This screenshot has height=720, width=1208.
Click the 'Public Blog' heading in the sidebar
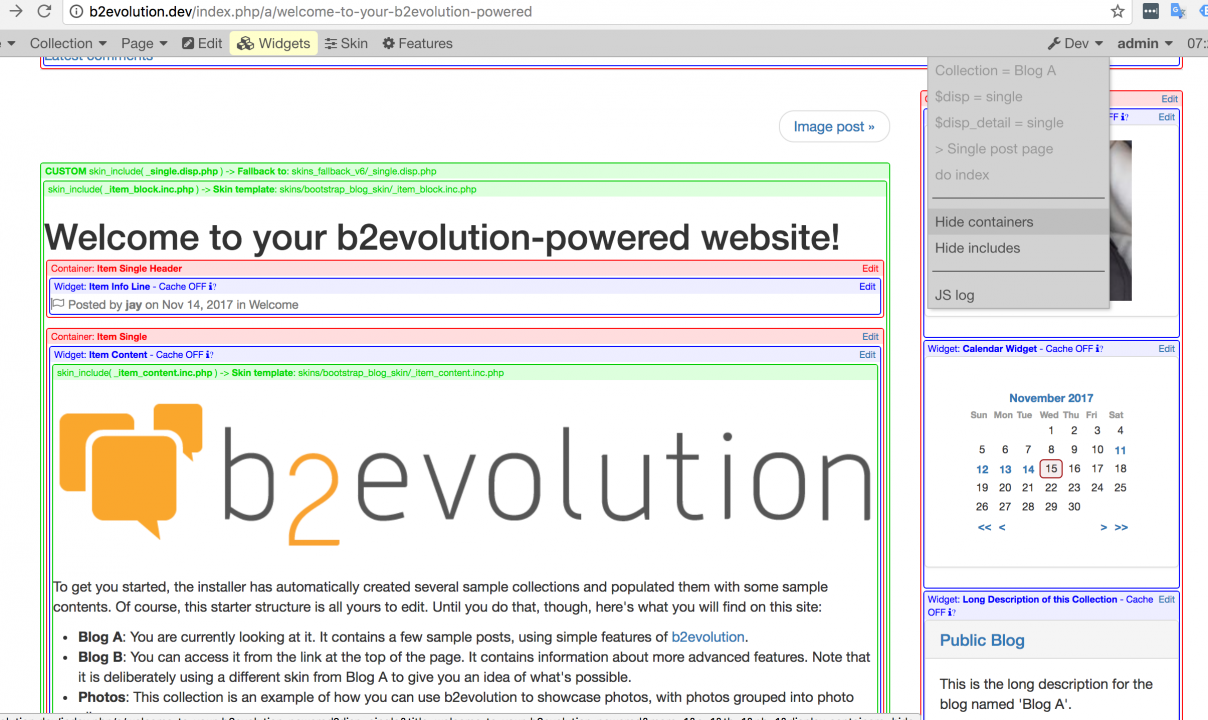982,640
